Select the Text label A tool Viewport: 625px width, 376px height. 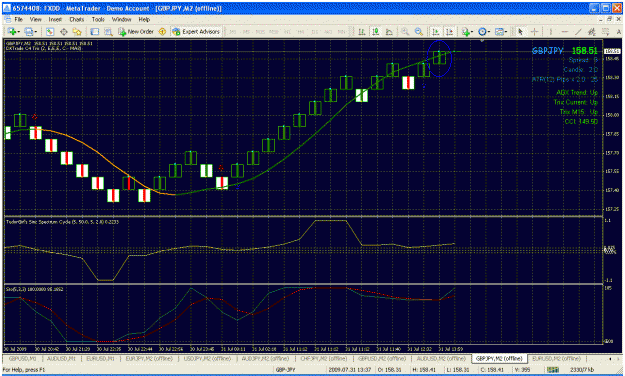pyautogui.click(x=619, y=31)
